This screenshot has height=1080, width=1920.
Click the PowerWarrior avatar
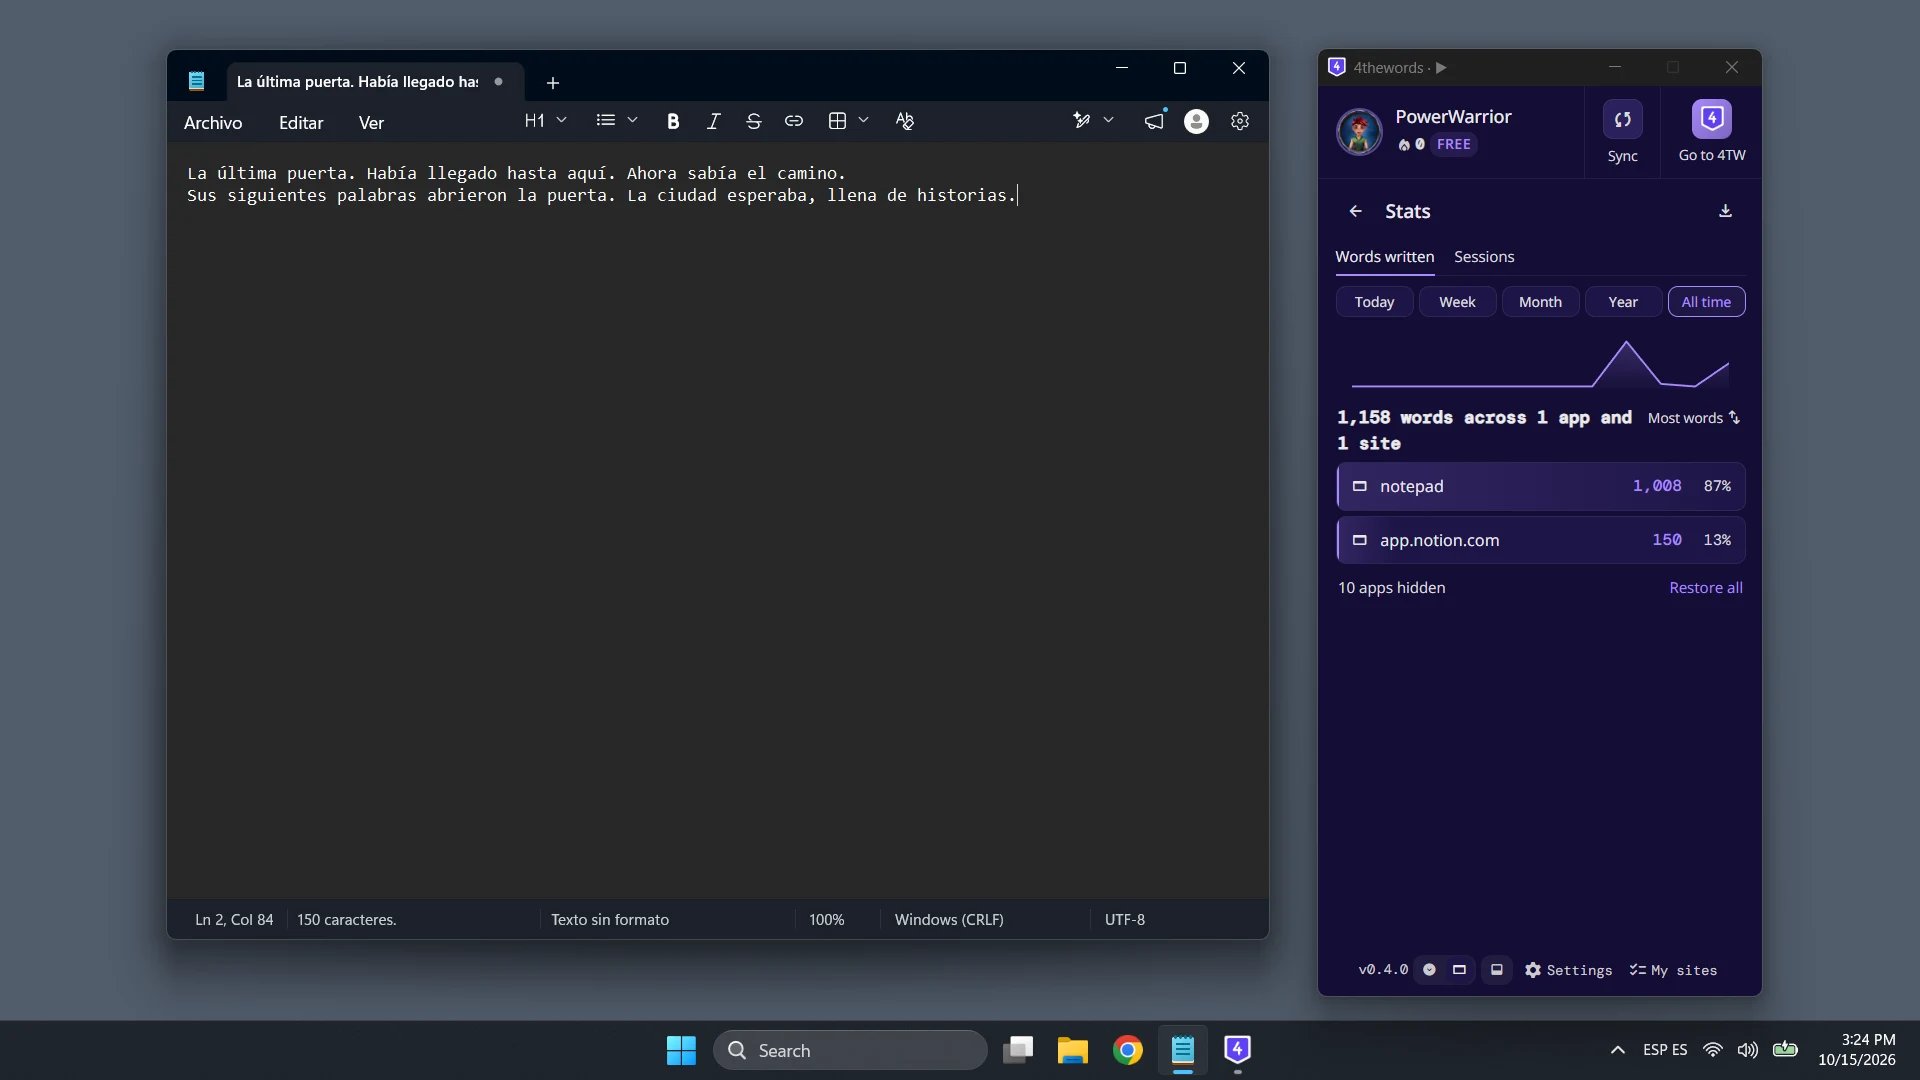[1359, 131]
